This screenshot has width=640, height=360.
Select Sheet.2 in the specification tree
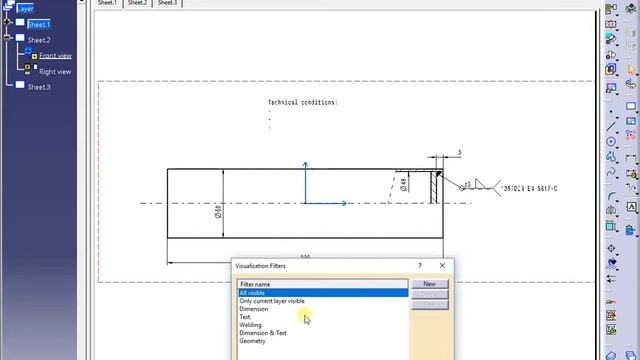pyautogui.click(x=39, y=40)
